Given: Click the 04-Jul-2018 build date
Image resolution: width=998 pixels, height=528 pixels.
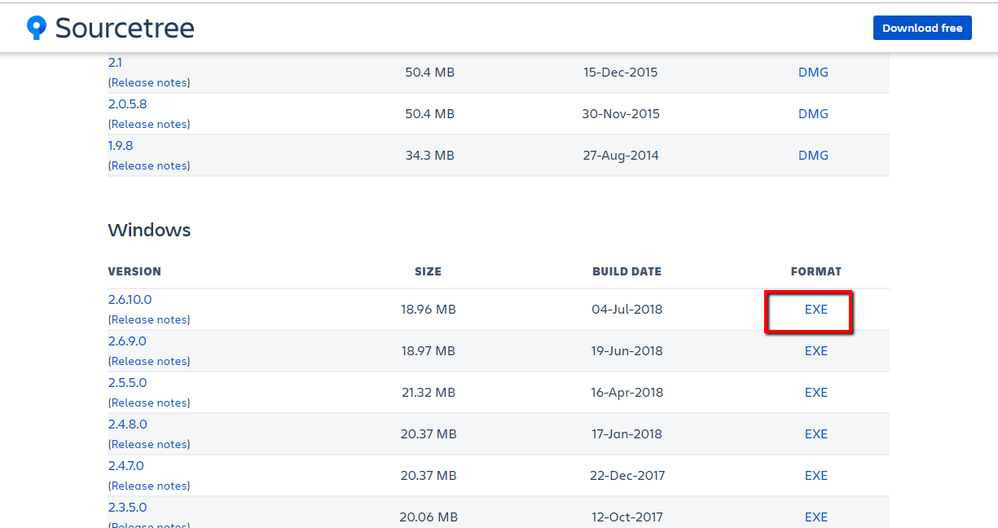Looking at the screenshot, I should click(627, 310).
